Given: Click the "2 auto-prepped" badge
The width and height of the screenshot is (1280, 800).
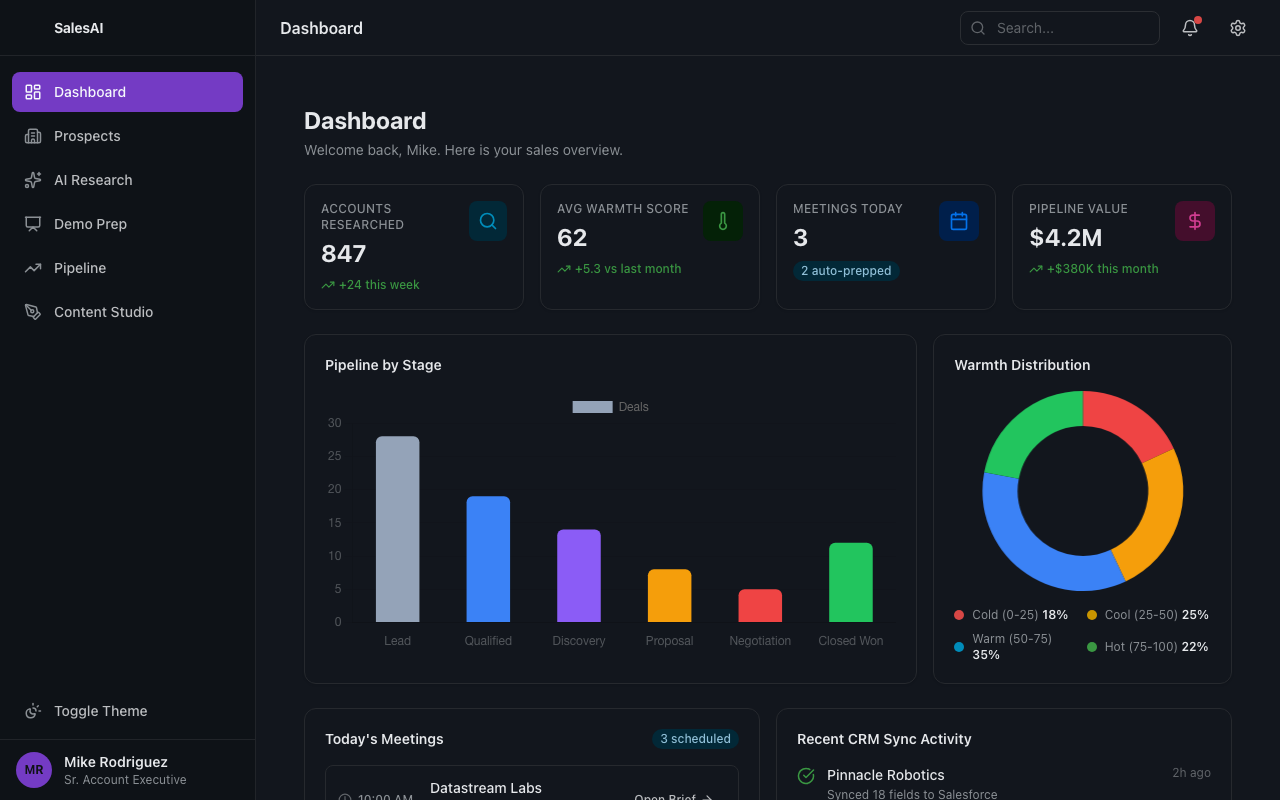Looking at the screenshot, I should pos(846,270).
